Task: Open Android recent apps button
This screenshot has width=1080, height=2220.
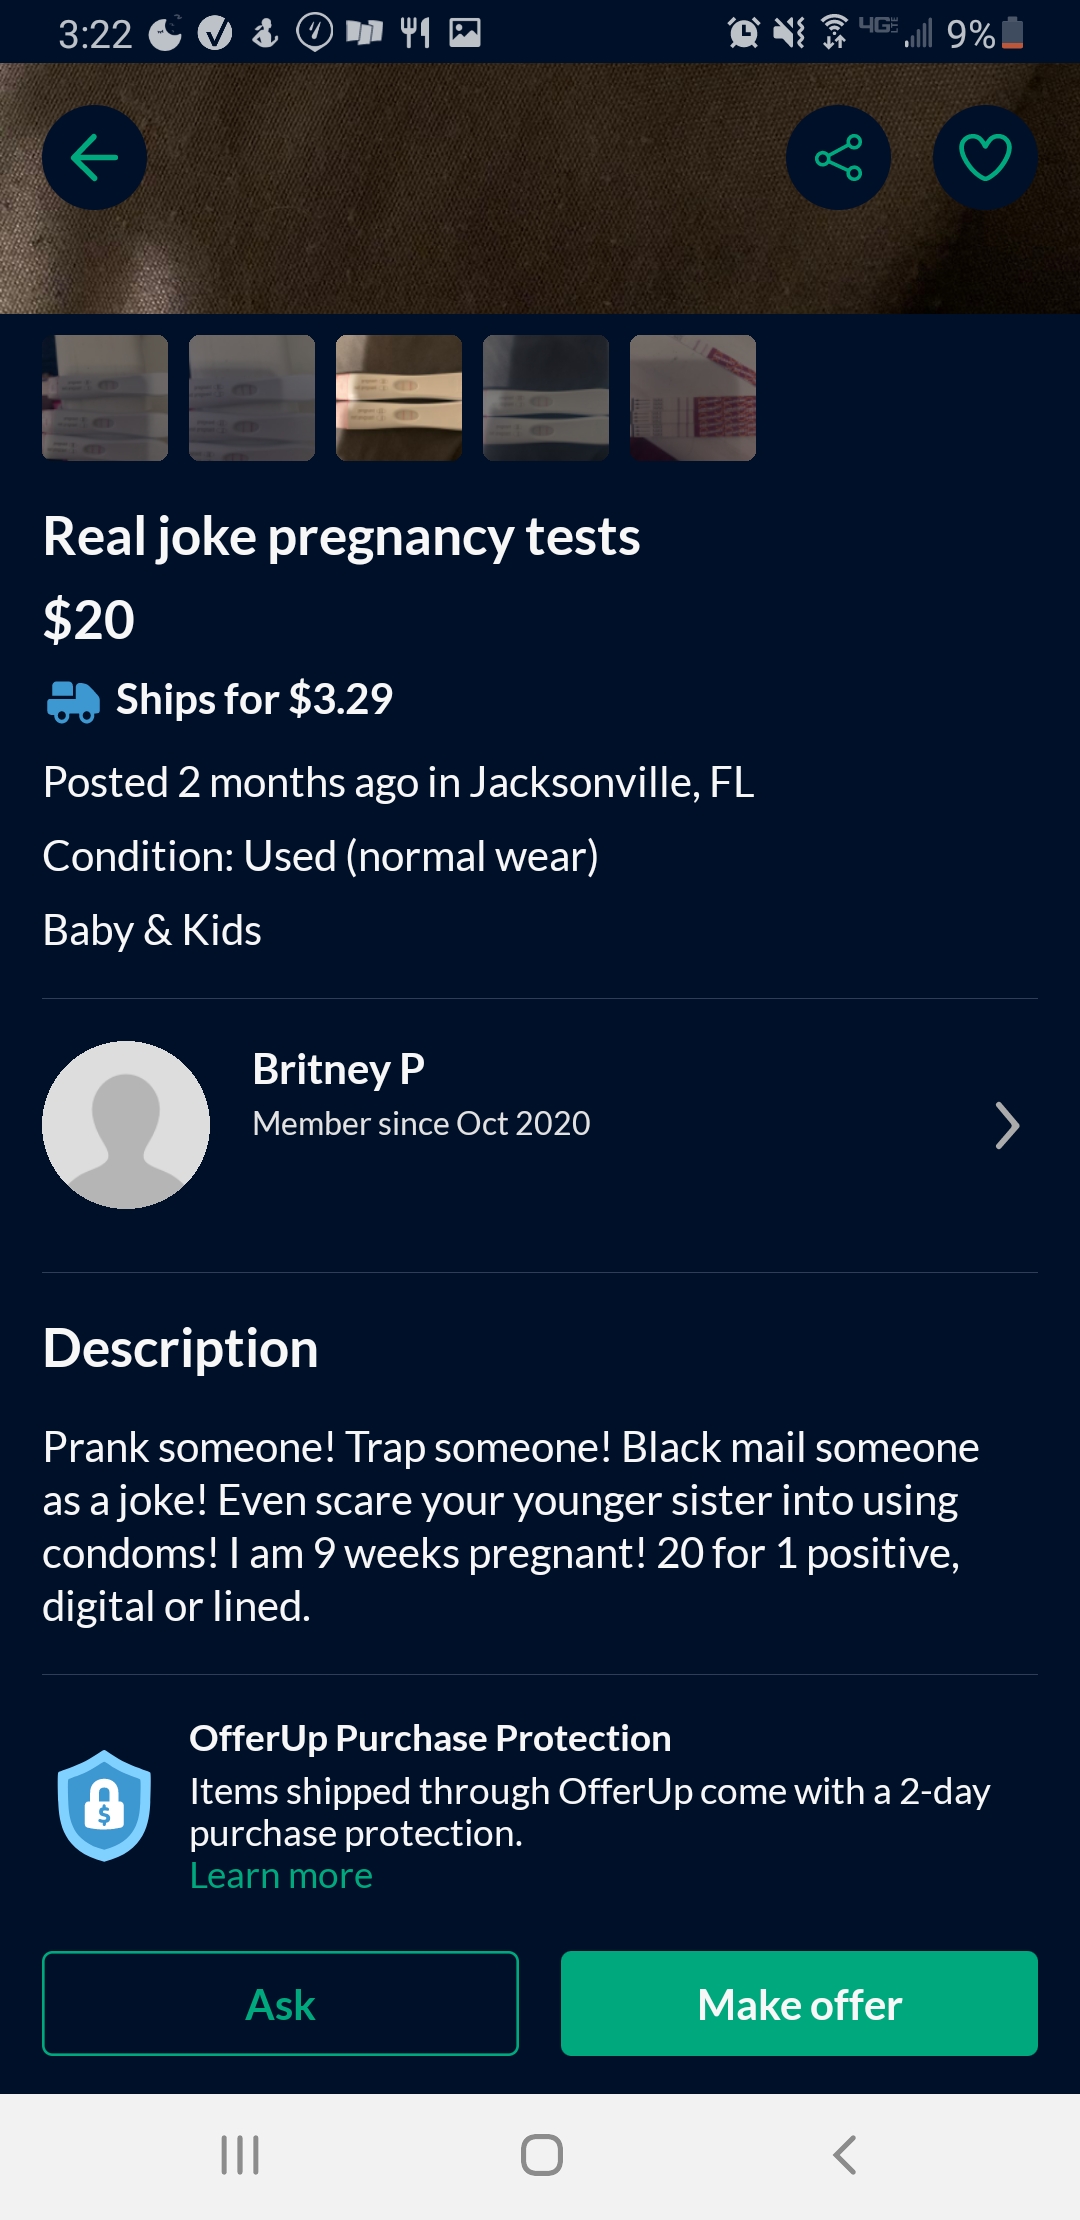Action: point(240,2155)
